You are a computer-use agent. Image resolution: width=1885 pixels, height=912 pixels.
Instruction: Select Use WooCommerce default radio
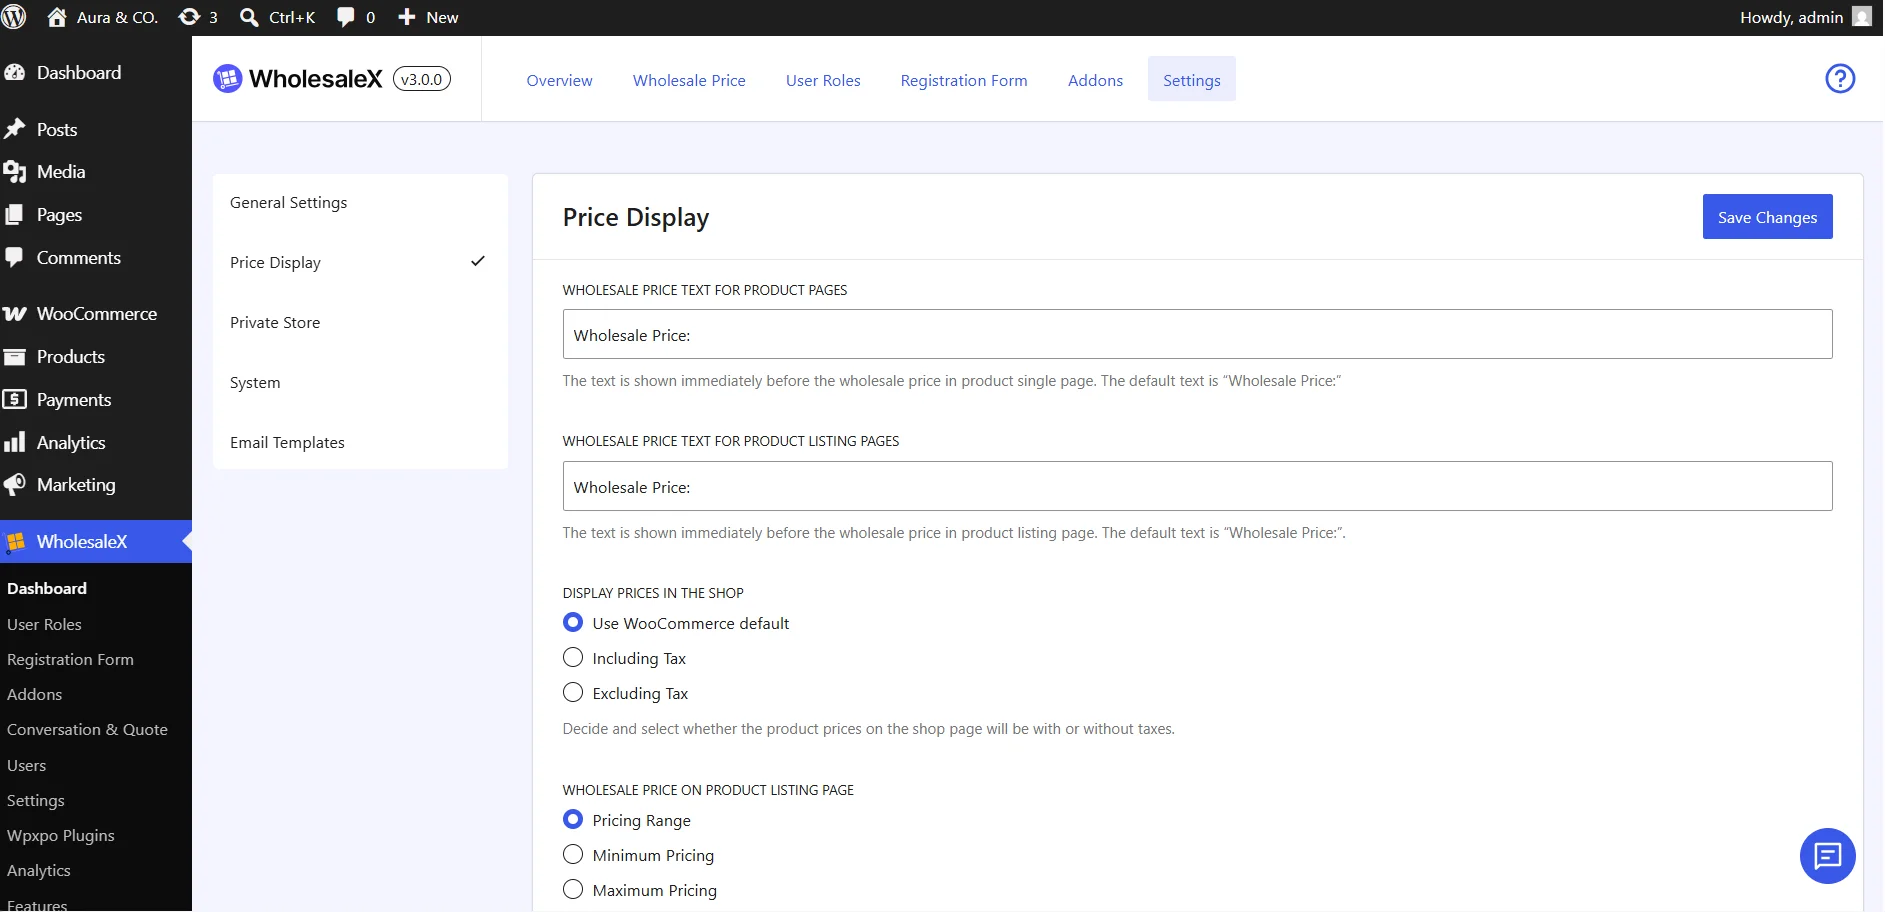(x=573, y=622)
